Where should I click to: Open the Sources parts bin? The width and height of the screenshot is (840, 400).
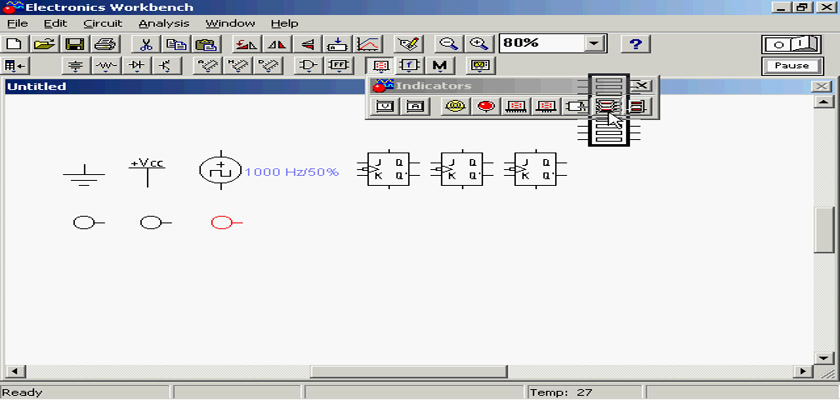coord(76,66)
